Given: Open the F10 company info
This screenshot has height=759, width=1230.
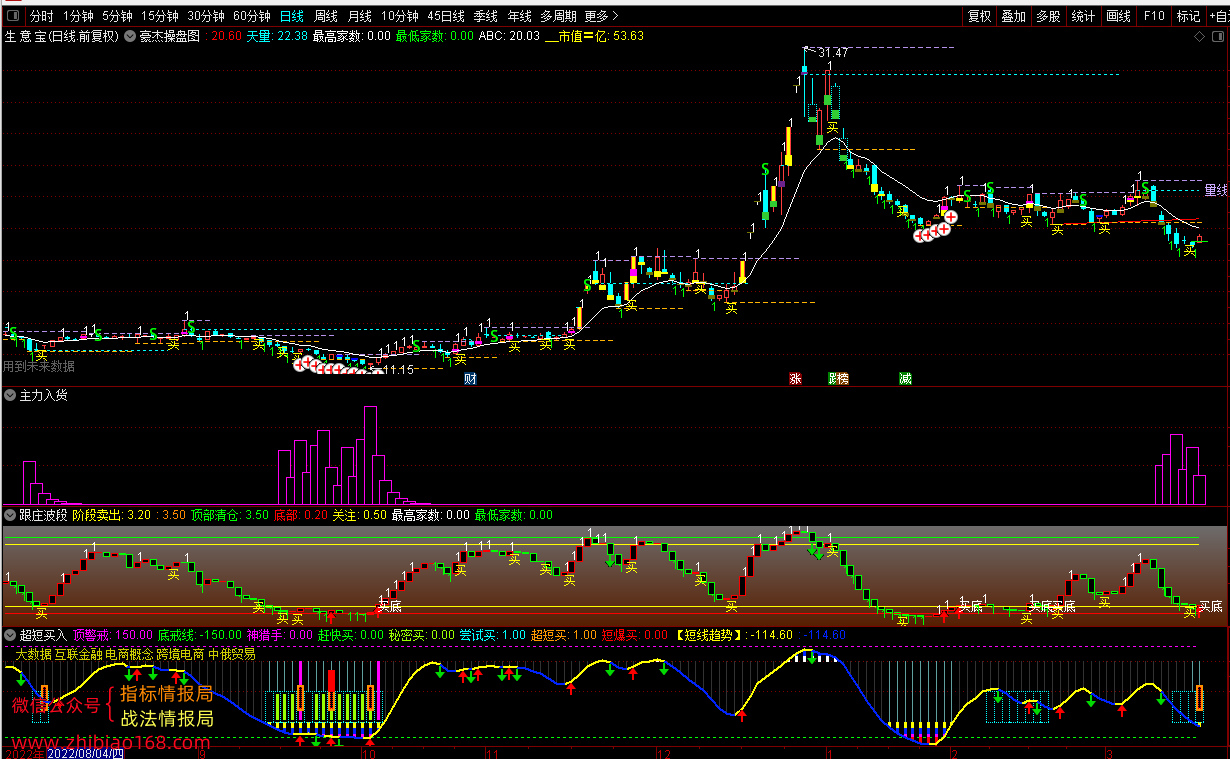Looking at the screenshot, I should [x=1154, y=16].
